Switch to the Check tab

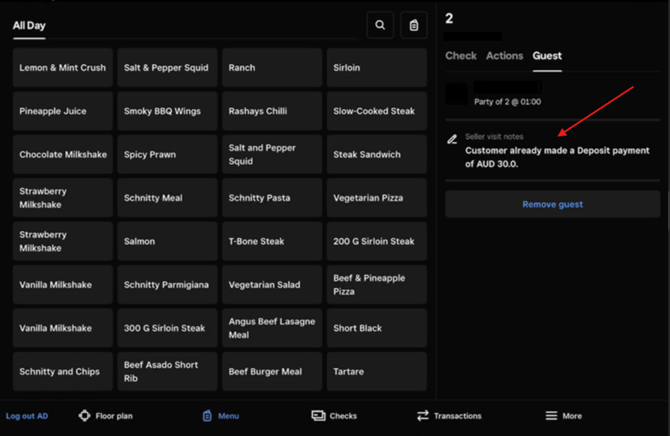coord(461,56)
